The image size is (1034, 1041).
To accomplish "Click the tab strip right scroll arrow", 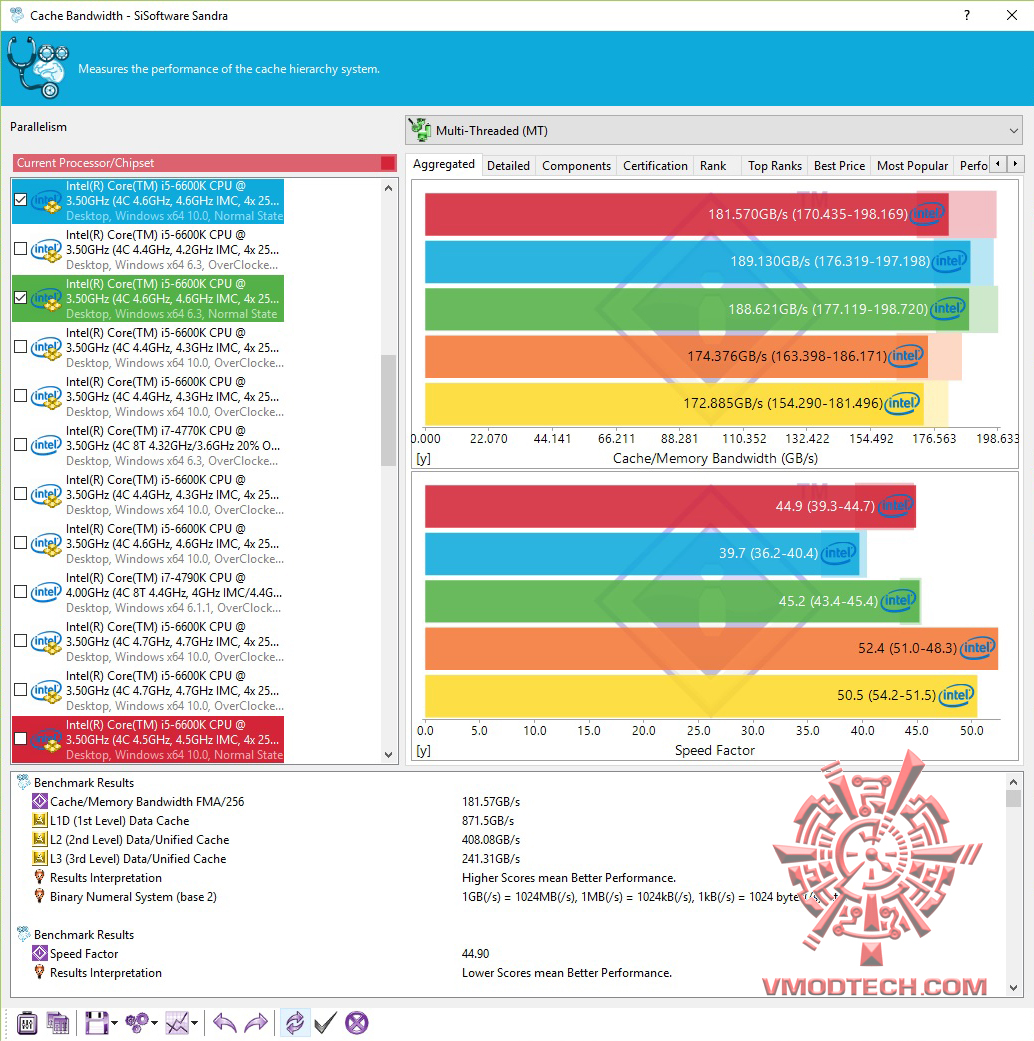I will pos(1015,163).
